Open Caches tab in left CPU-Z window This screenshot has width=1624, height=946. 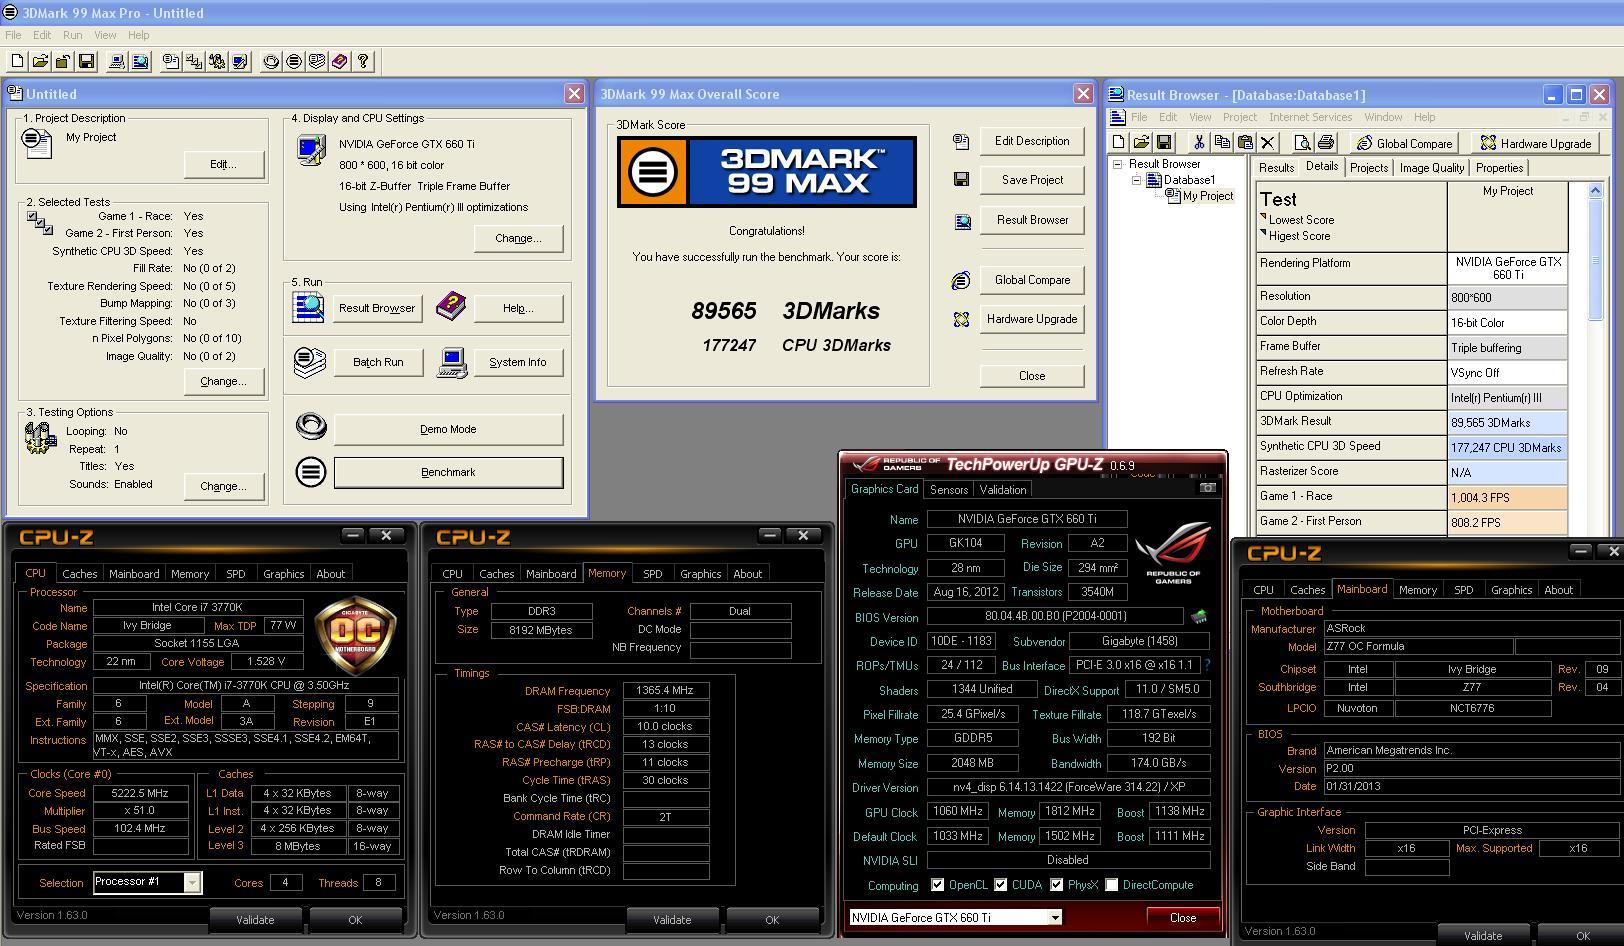pyautogui.click(x=80, y=574)
